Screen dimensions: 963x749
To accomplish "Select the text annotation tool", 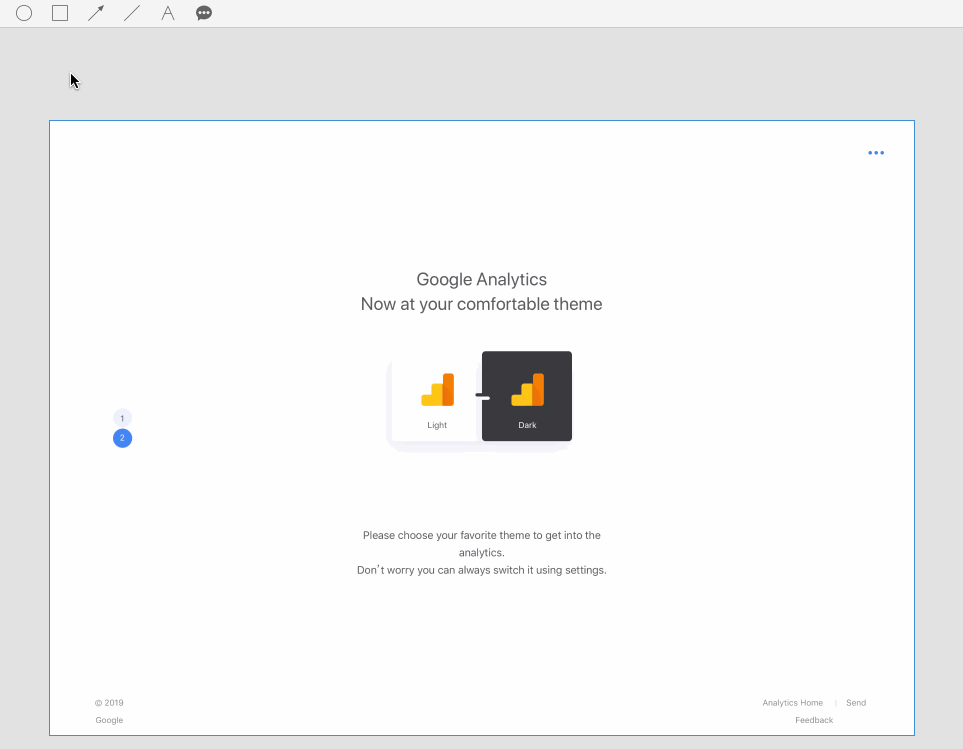I will coord(168,13).
